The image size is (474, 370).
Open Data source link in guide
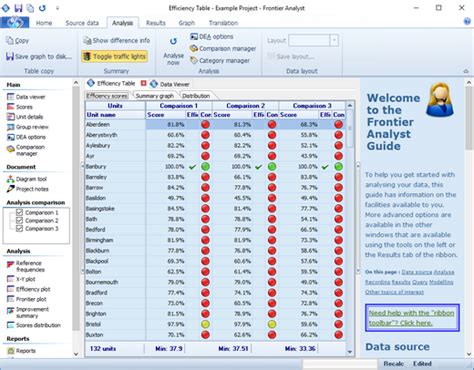pyautogui.click(x=416, y=272)
